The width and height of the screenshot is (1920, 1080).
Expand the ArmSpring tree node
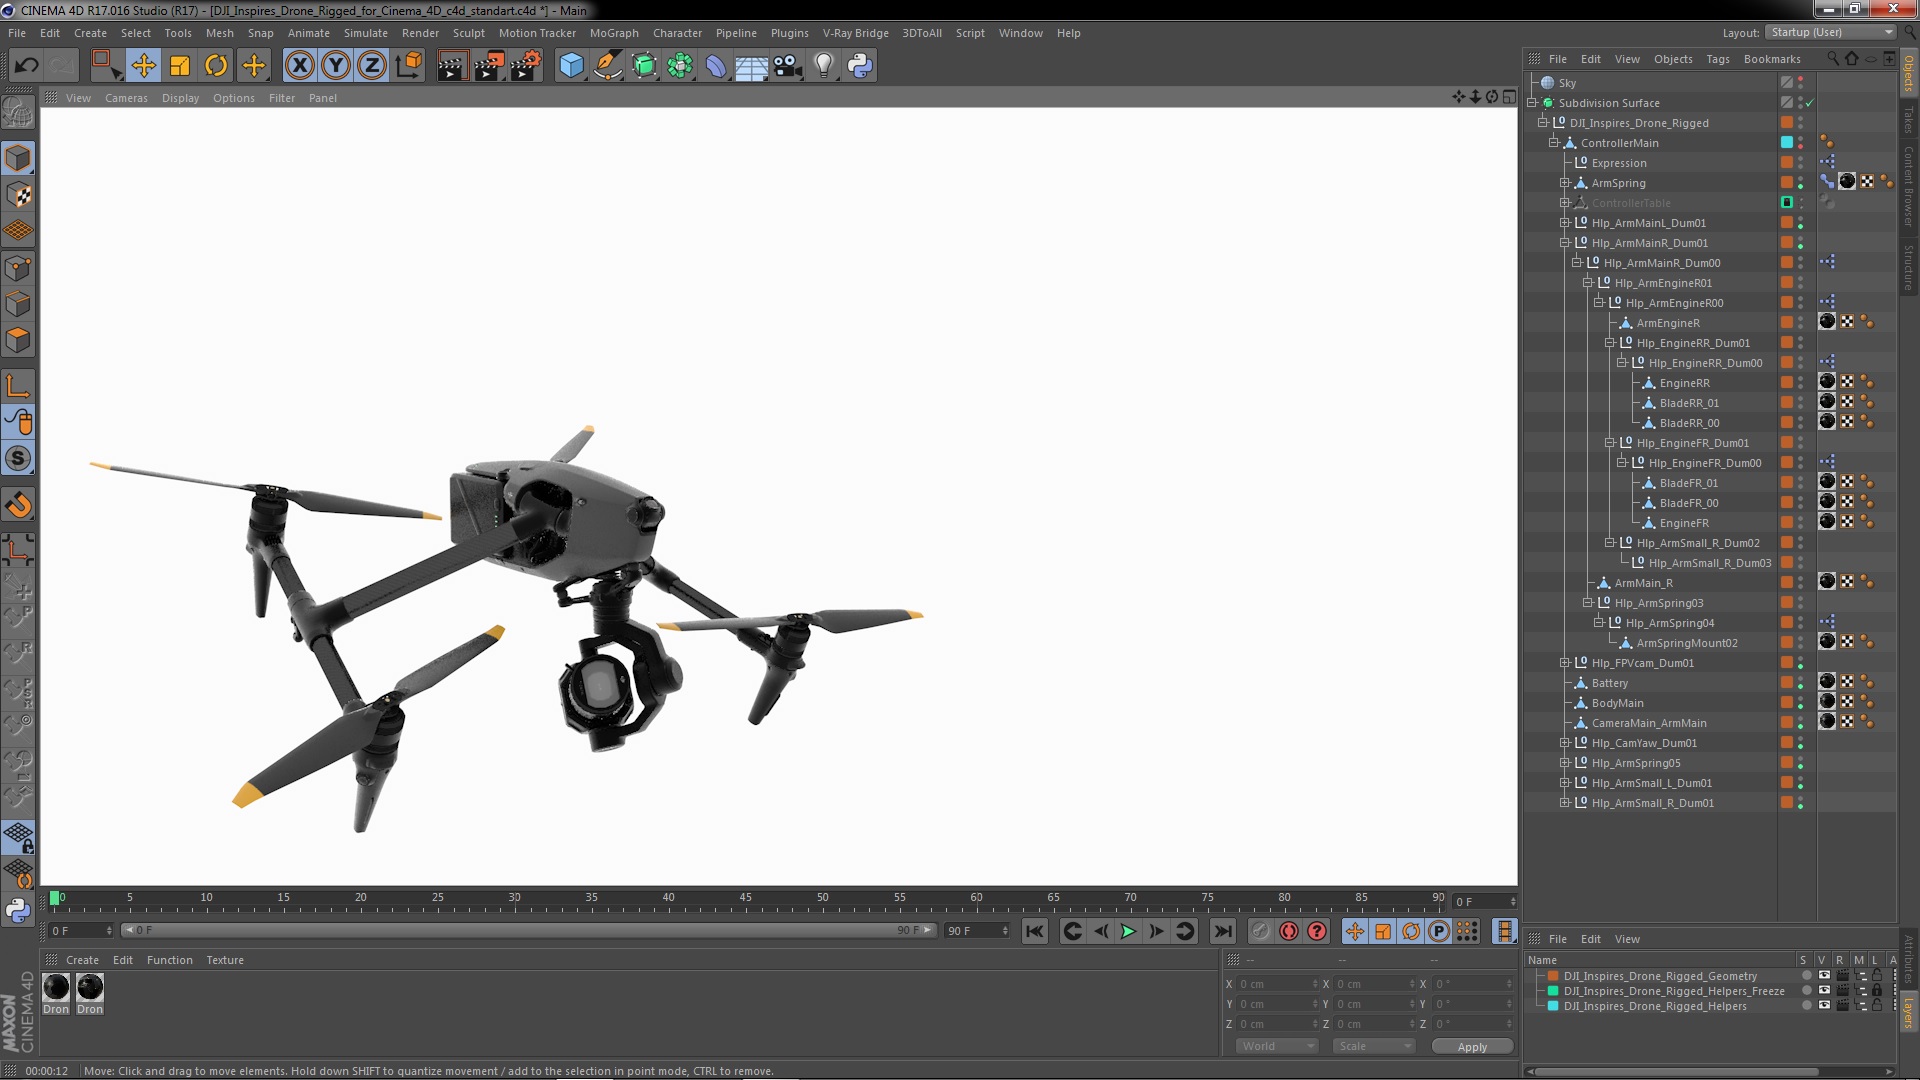click(1564, 183)
